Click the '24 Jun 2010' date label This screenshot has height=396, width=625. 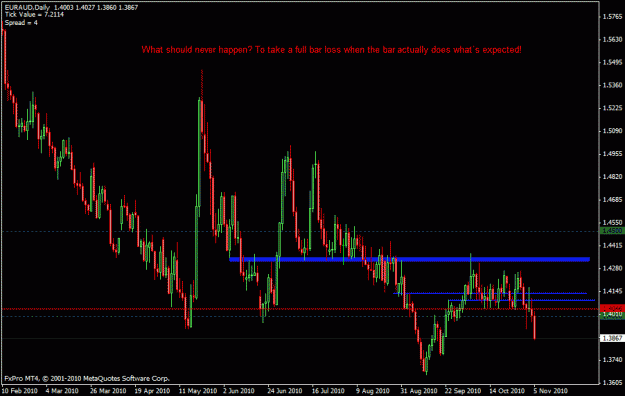point(285,391)
